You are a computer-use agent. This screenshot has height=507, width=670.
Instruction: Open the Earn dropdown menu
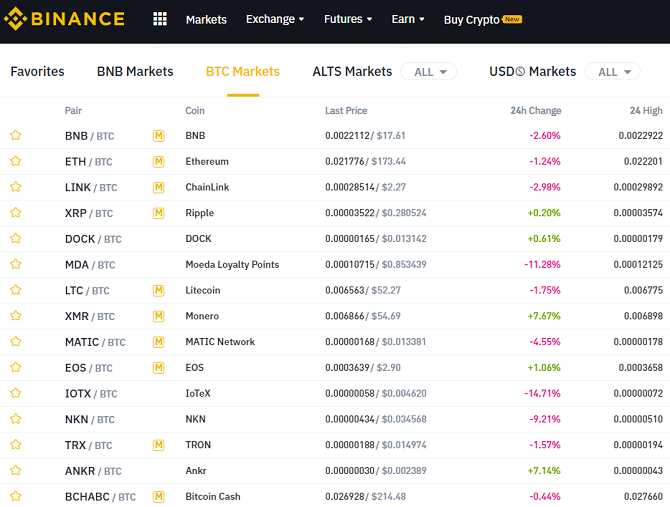click(408, 19)
